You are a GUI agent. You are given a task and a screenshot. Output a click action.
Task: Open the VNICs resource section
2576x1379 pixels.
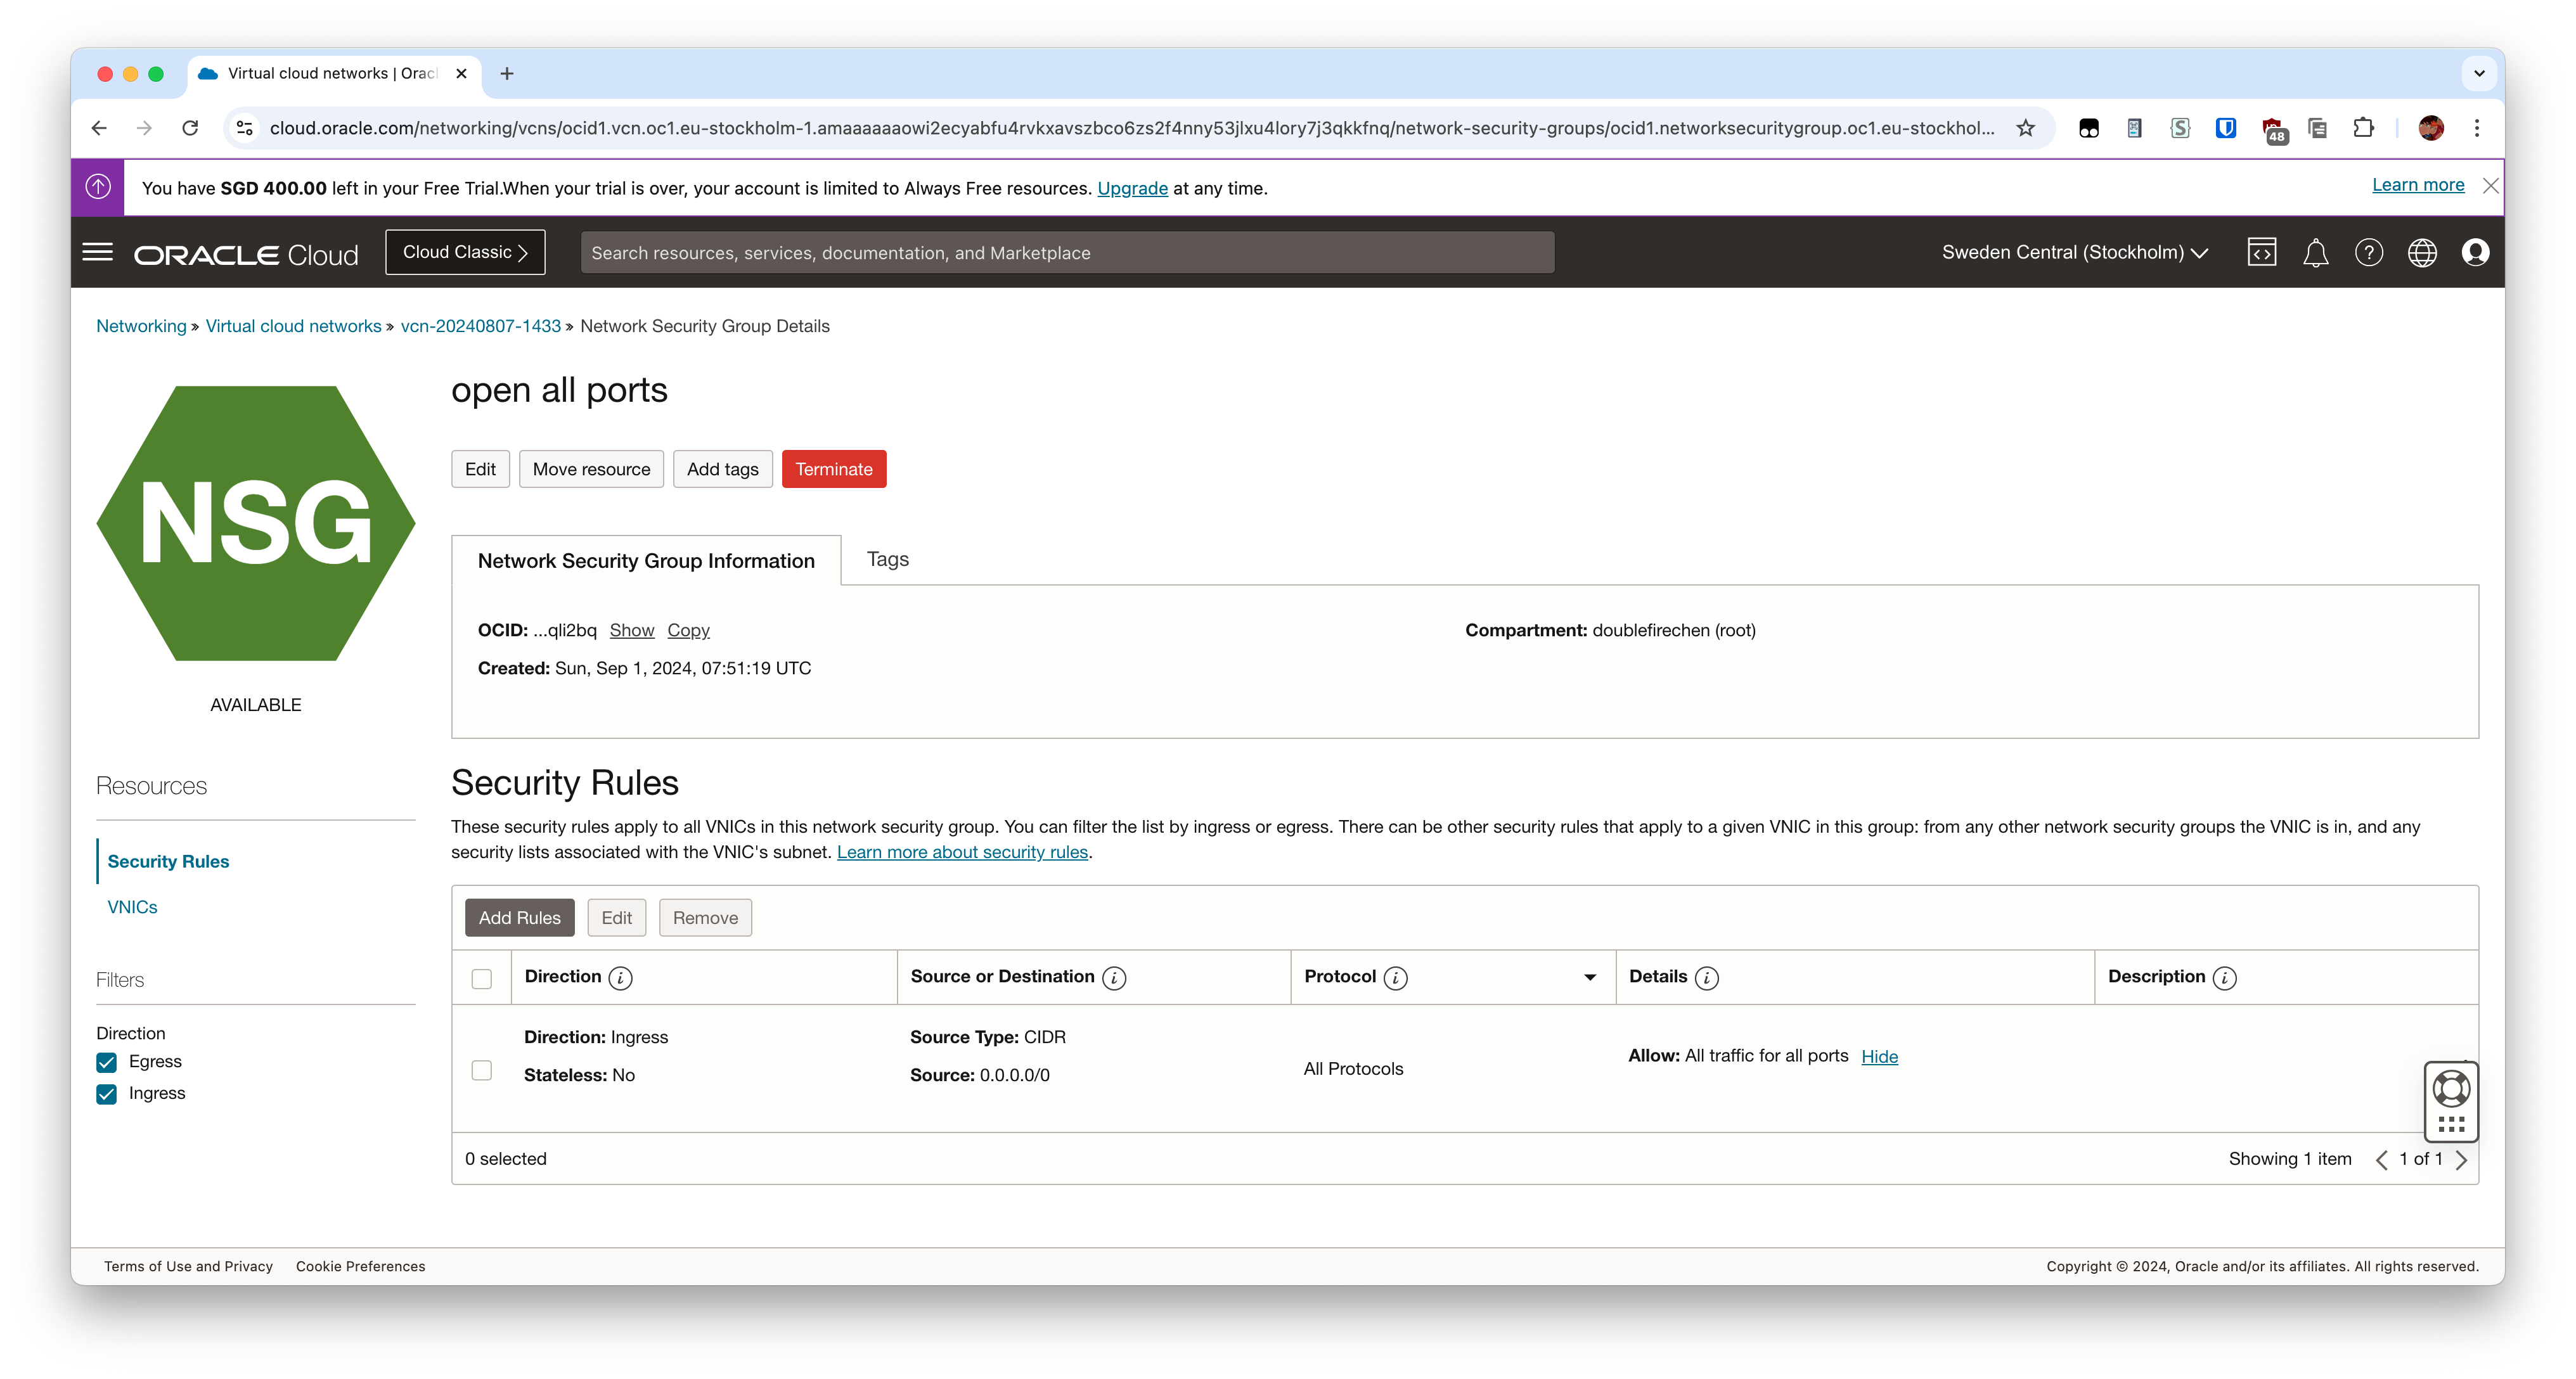click(x=132, y=907)
